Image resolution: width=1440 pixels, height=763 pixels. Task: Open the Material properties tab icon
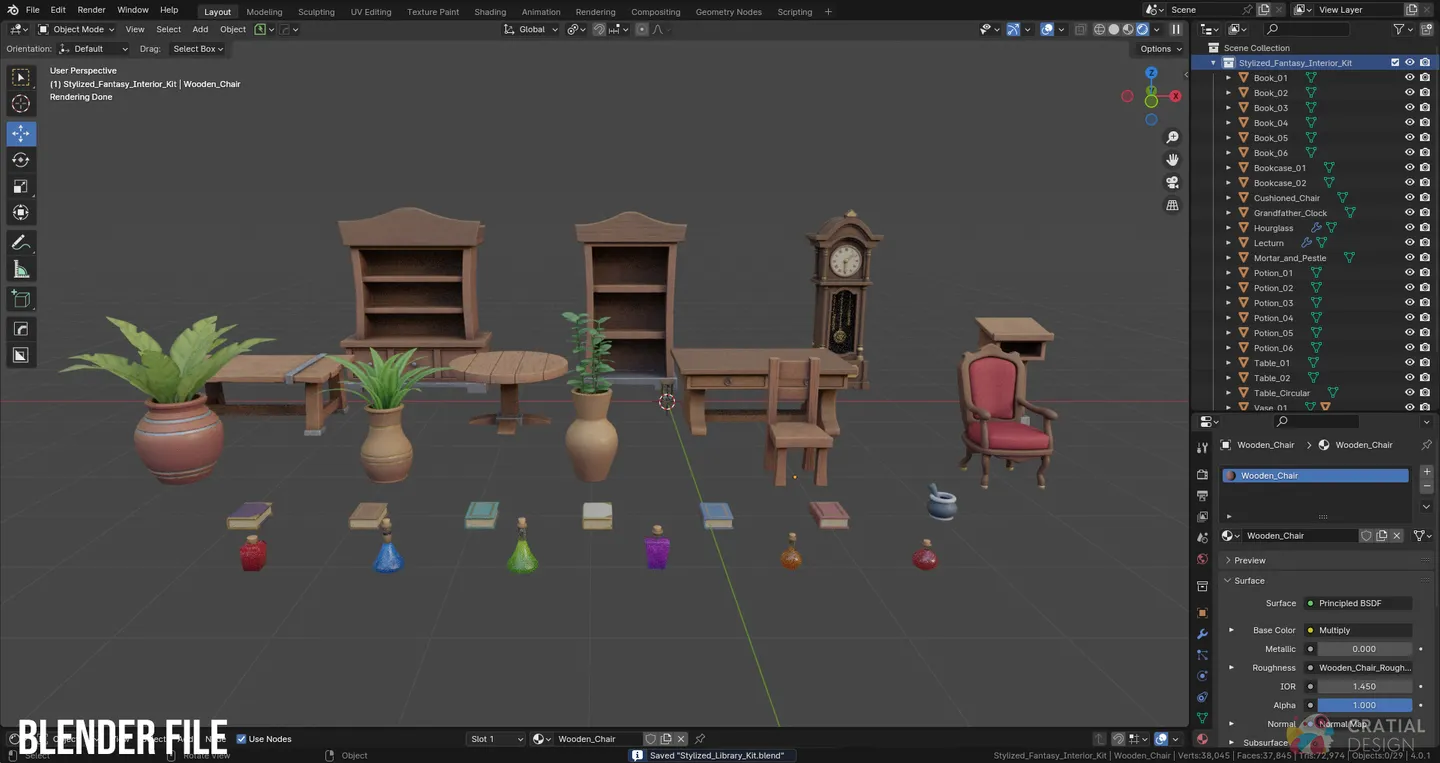(x=1202, y=739)
